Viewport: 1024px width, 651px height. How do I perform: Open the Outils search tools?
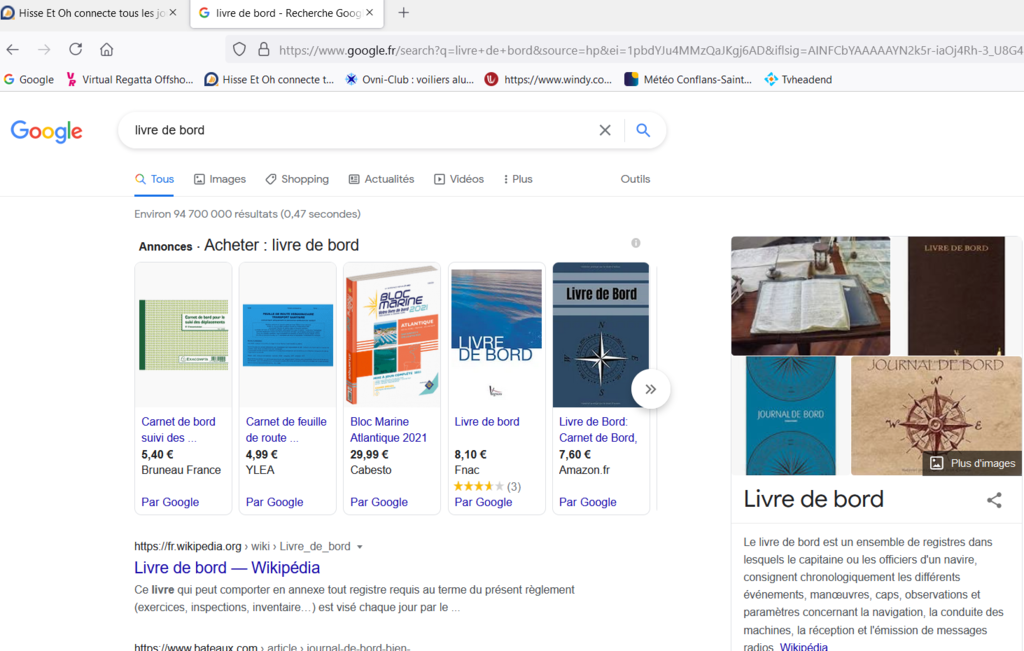coord(635,179)
